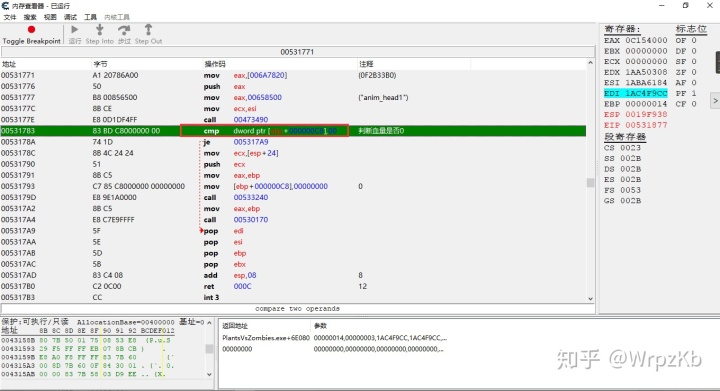Select the mov ecx,[esp+24] row

point(293,153)
